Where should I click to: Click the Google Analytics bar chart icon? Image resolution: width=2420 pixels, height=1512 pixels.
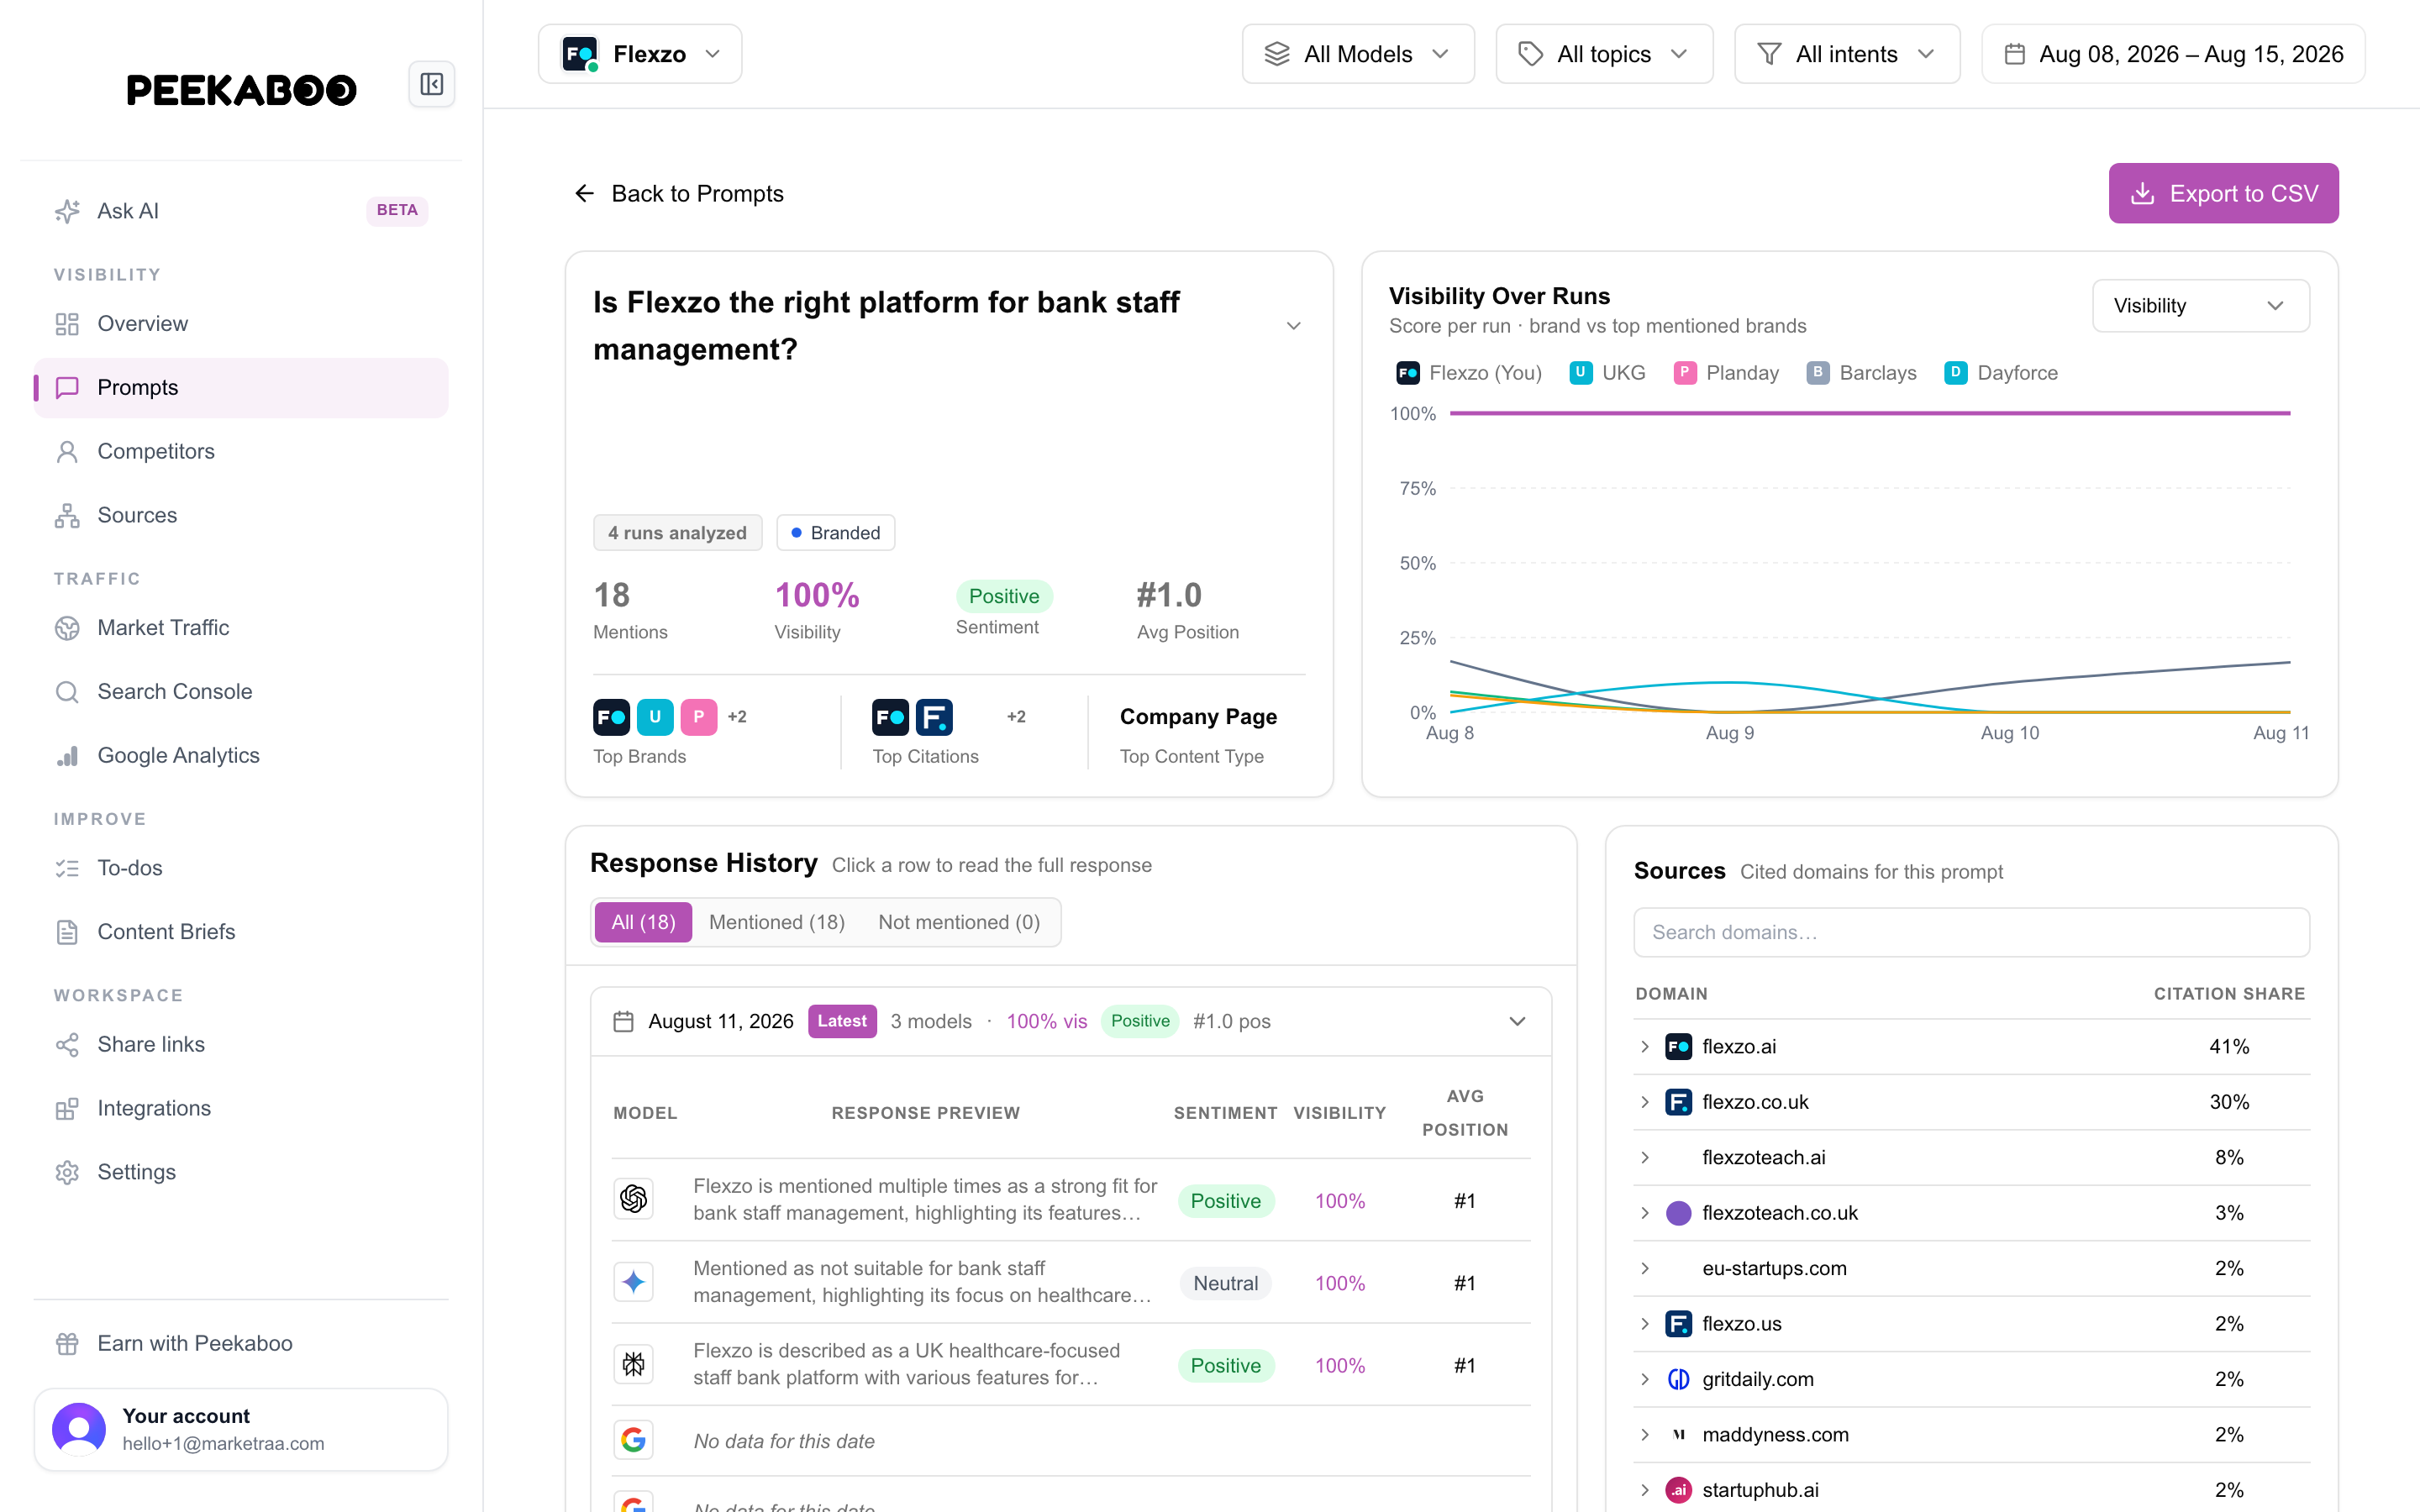67,756
